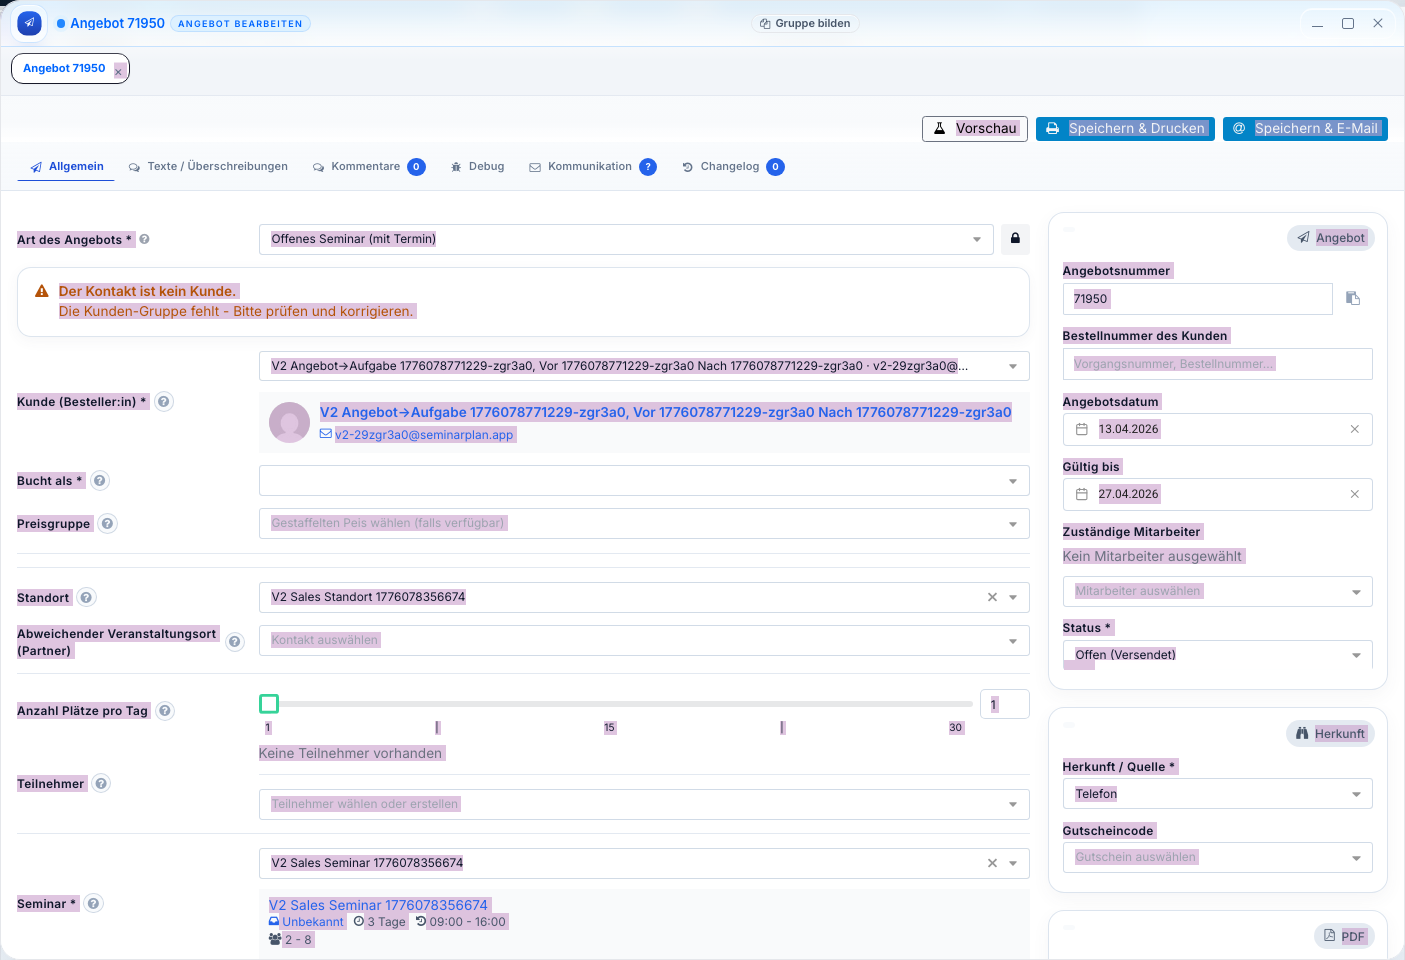Copy the Angebotsnummer with the copy icon
The height and width of the screenshot is (960, 1405).
tap(1353, 298)
